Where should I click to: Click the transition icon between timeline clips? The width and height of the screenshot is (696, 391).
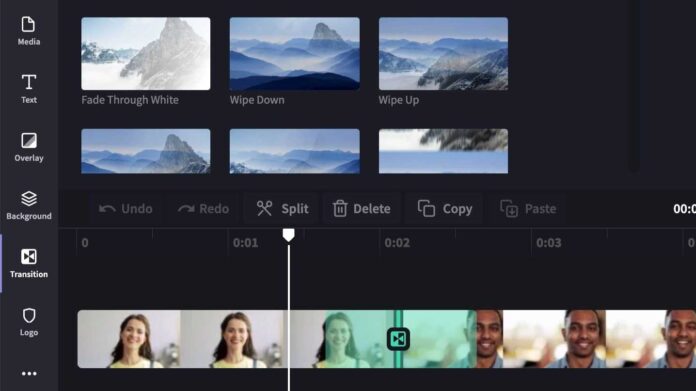tap(398, 339)
